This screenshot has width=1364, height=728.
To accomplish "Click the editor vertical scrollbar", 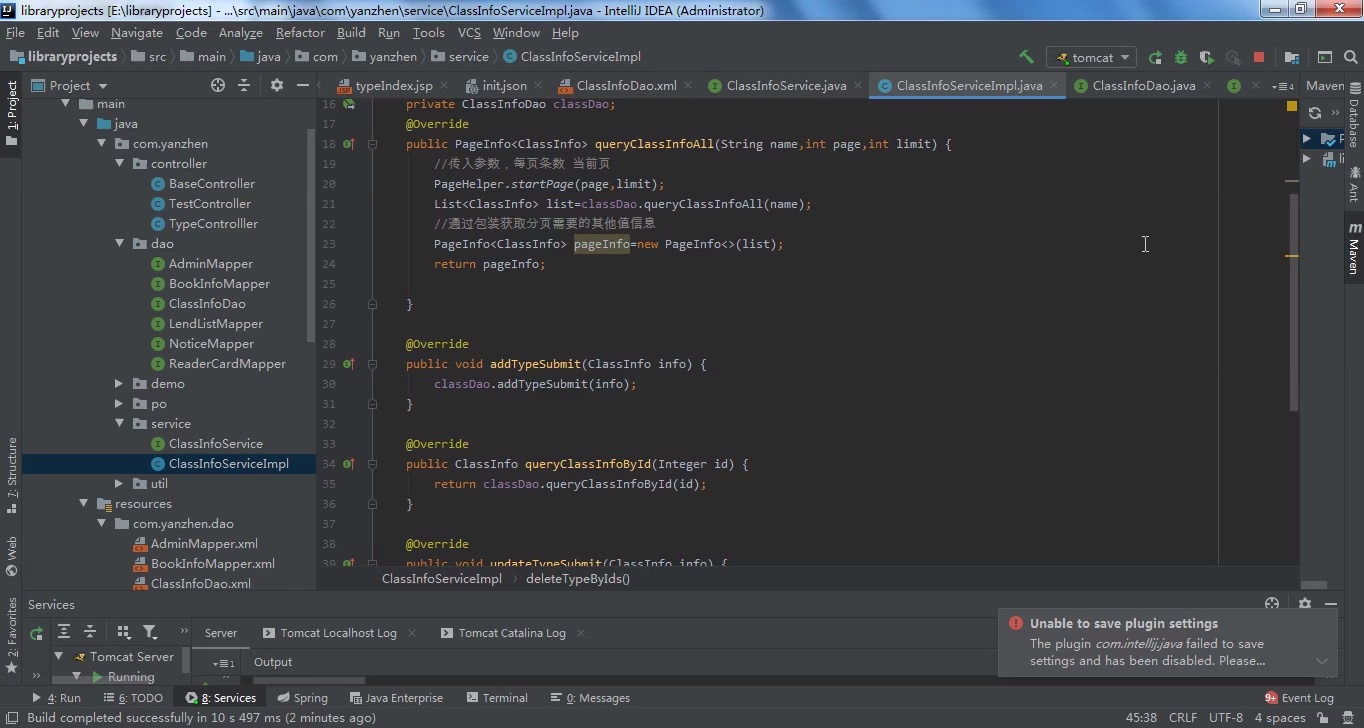I will point(1293,300).
